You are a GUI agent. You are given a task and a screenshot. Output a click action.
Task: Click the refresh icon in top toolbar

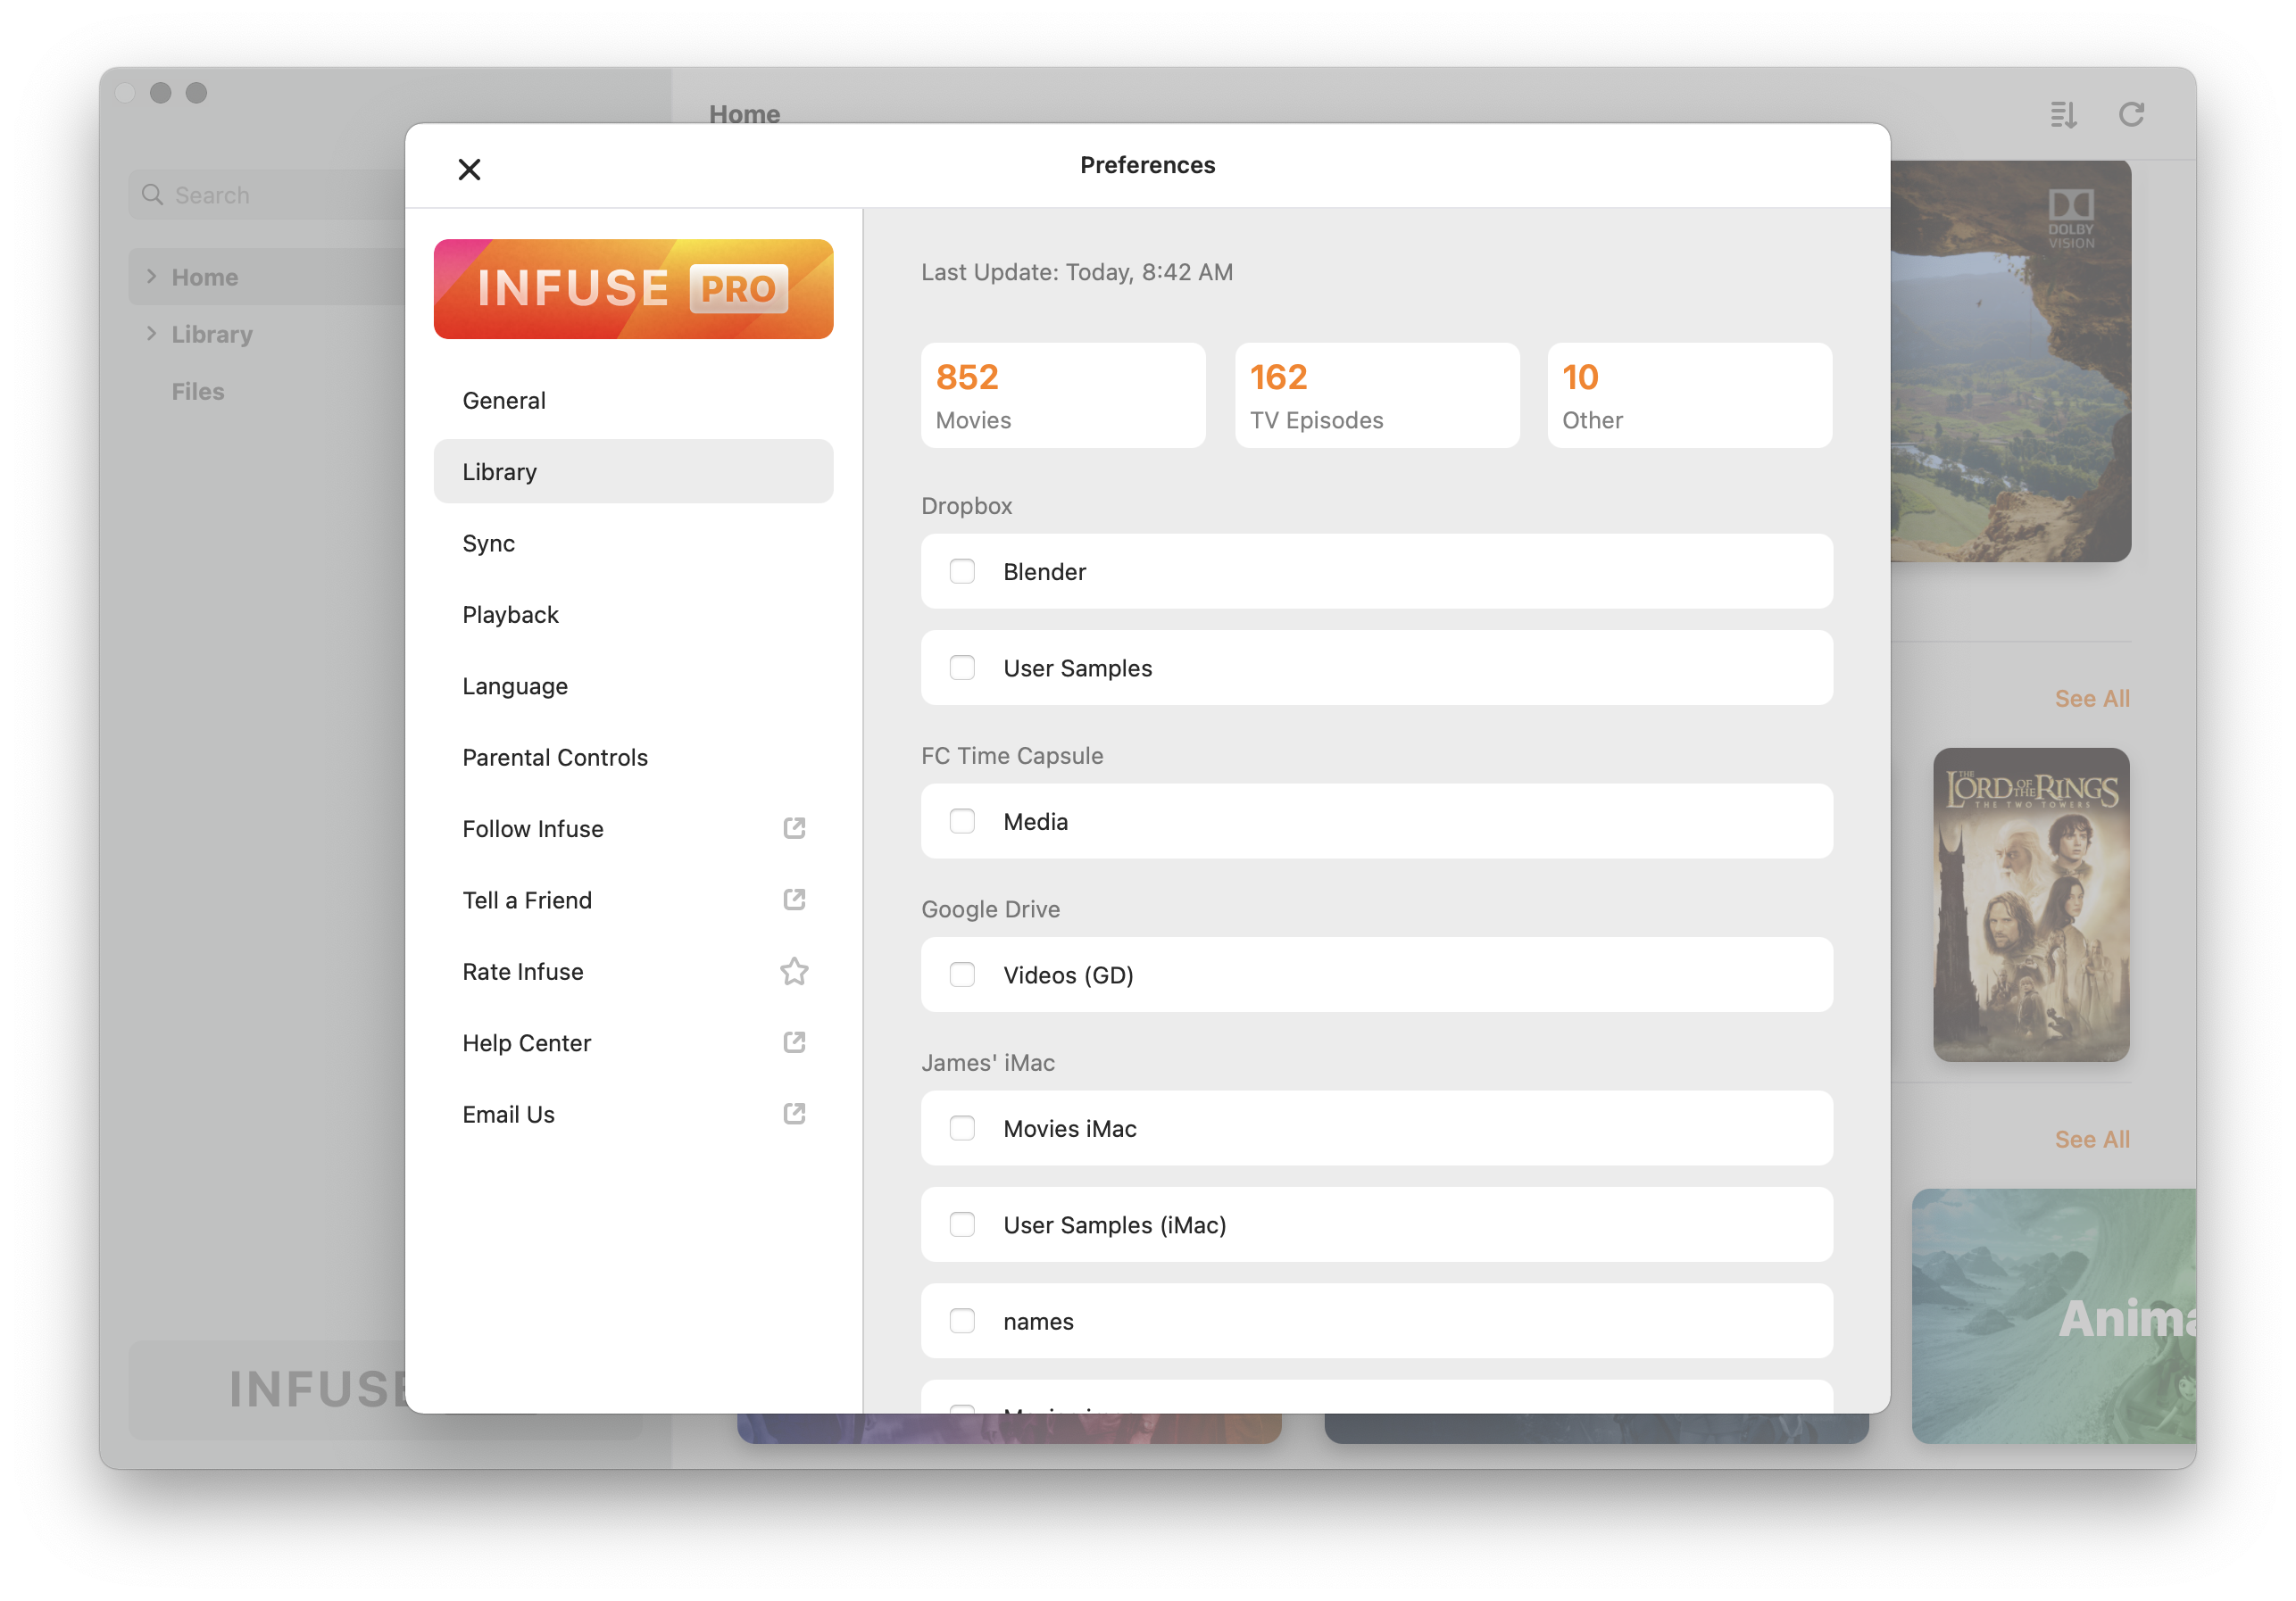point(2131,115)
